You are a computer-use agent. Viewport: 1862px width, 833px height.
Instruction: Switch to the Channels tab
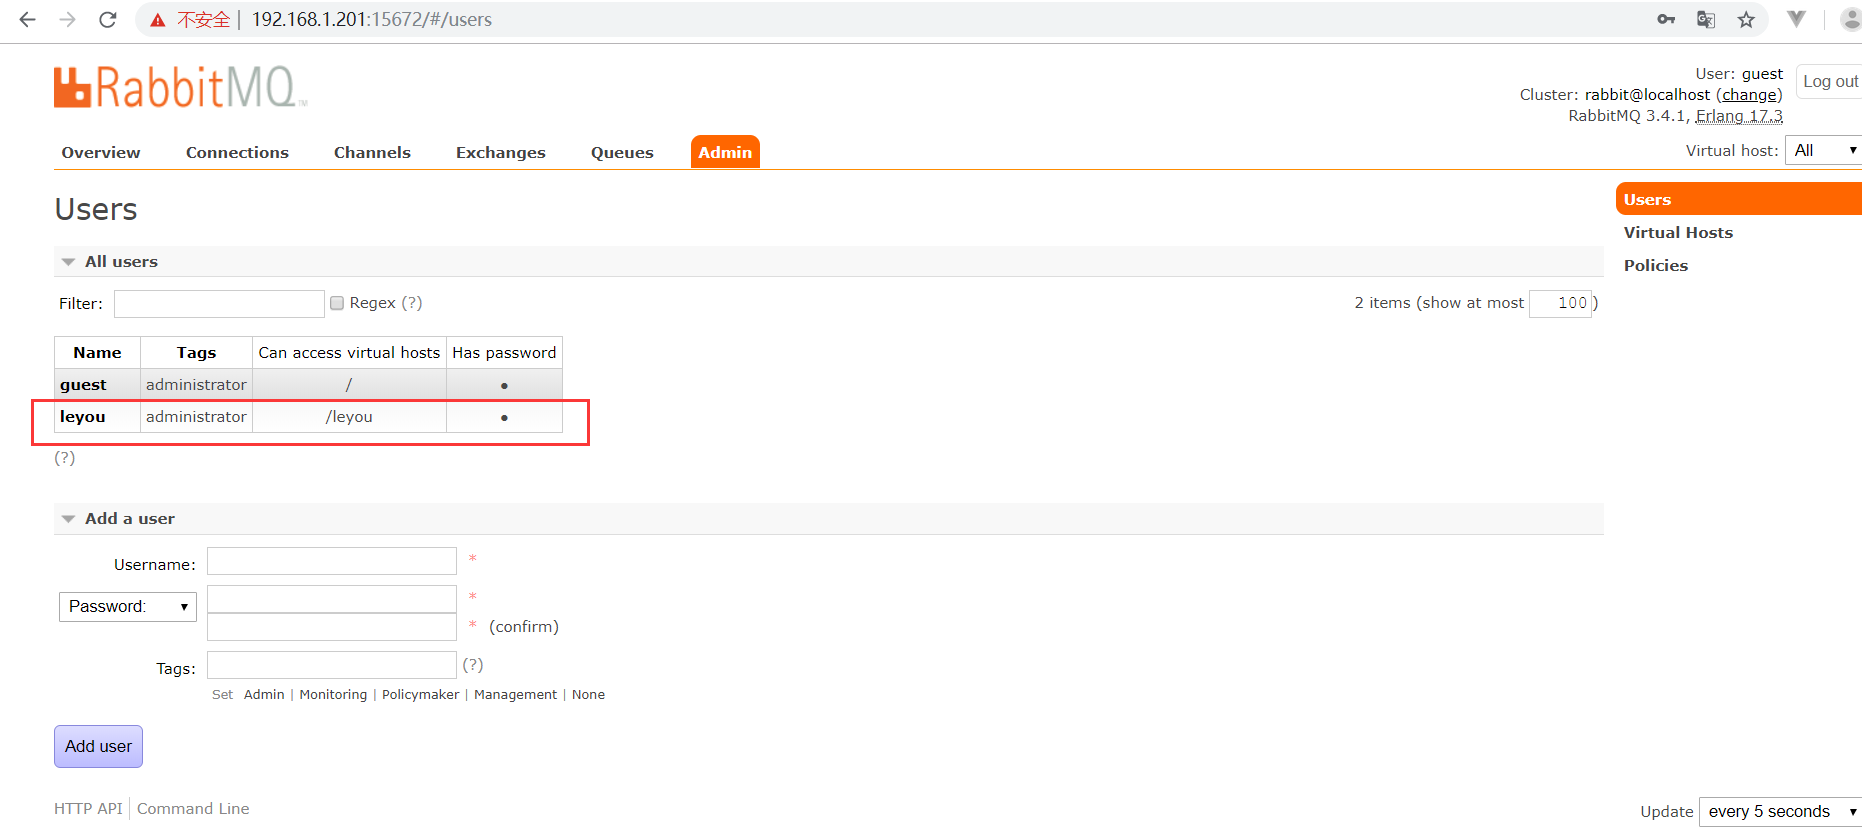coord(372,152)
